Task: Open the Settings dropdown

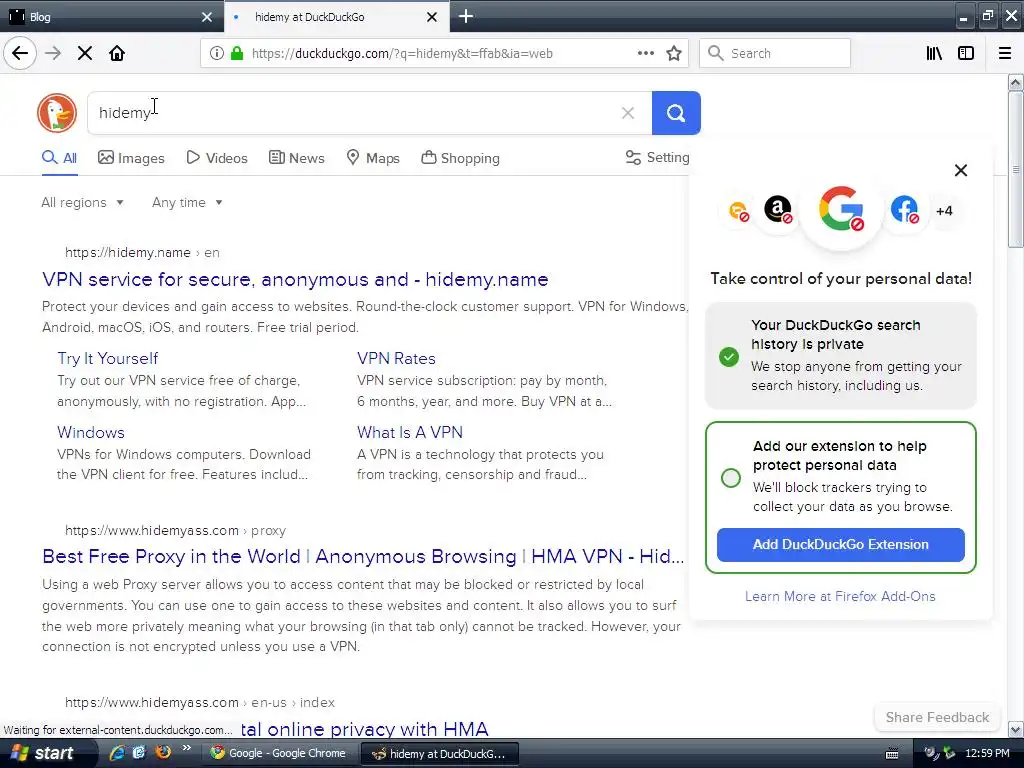Action: [x=657, y=157]
